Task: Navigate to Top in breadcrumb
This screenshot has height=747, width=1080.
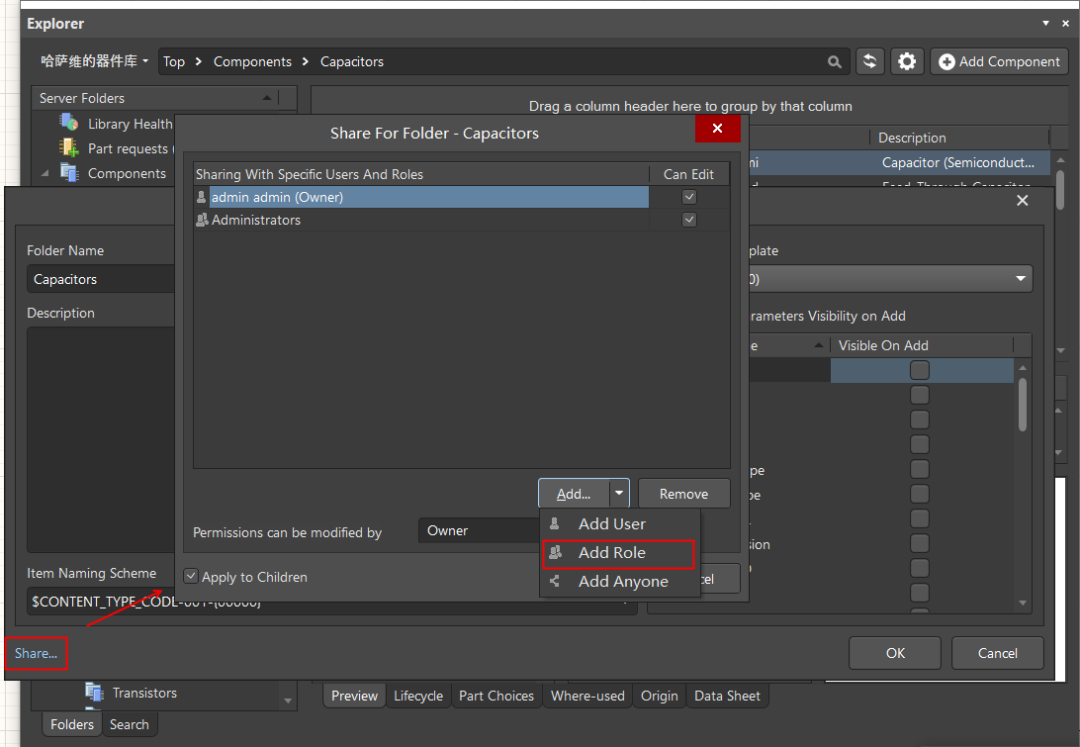Action: [x=174, y=61]
